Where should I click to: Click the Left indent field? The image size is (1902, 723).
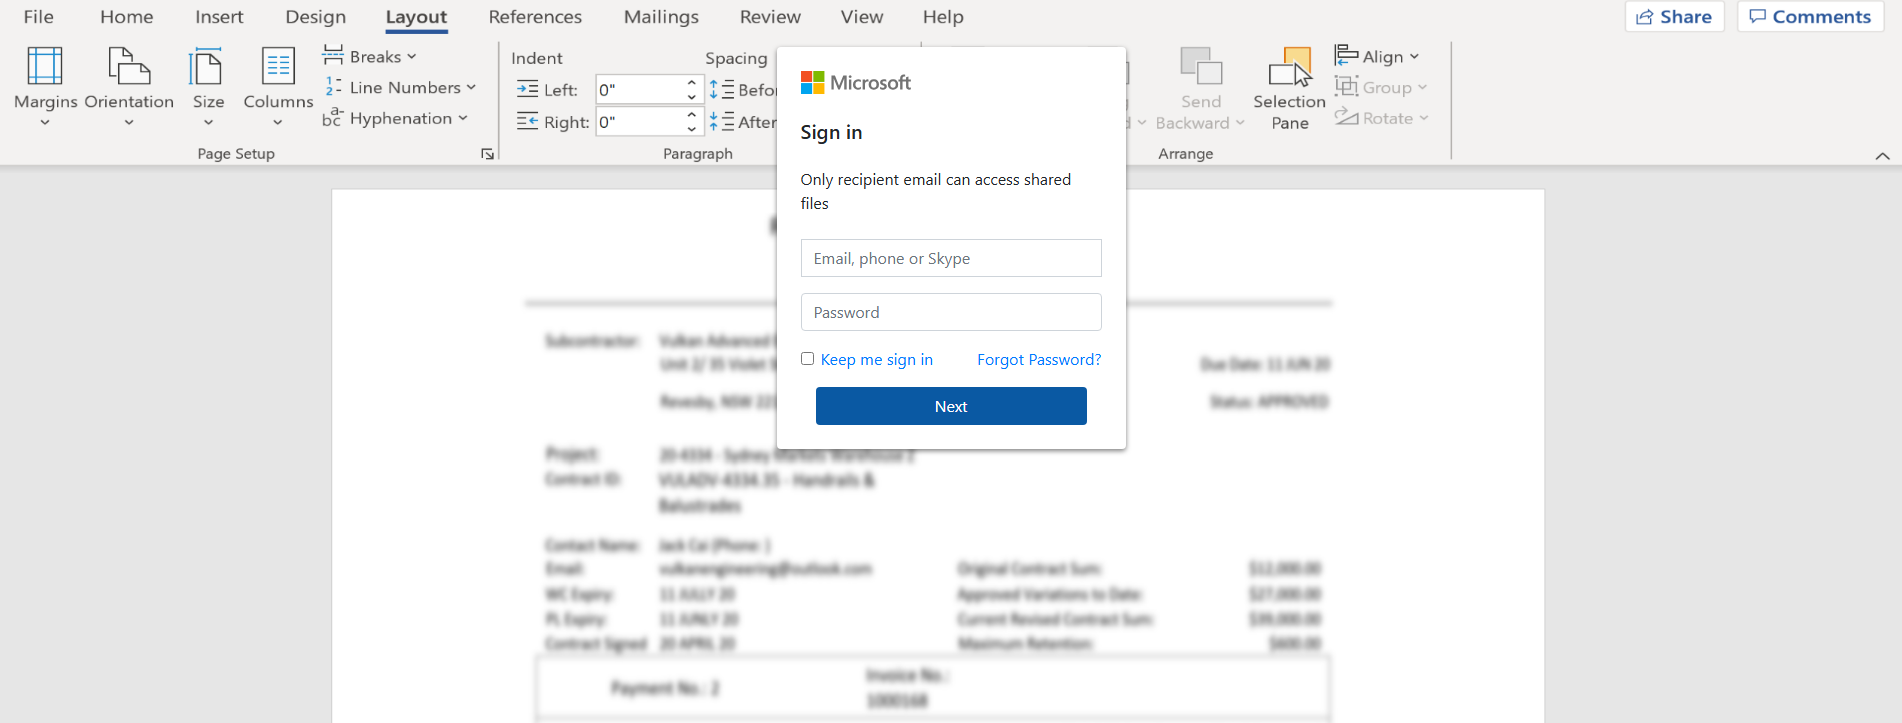(x=640, y=90)
